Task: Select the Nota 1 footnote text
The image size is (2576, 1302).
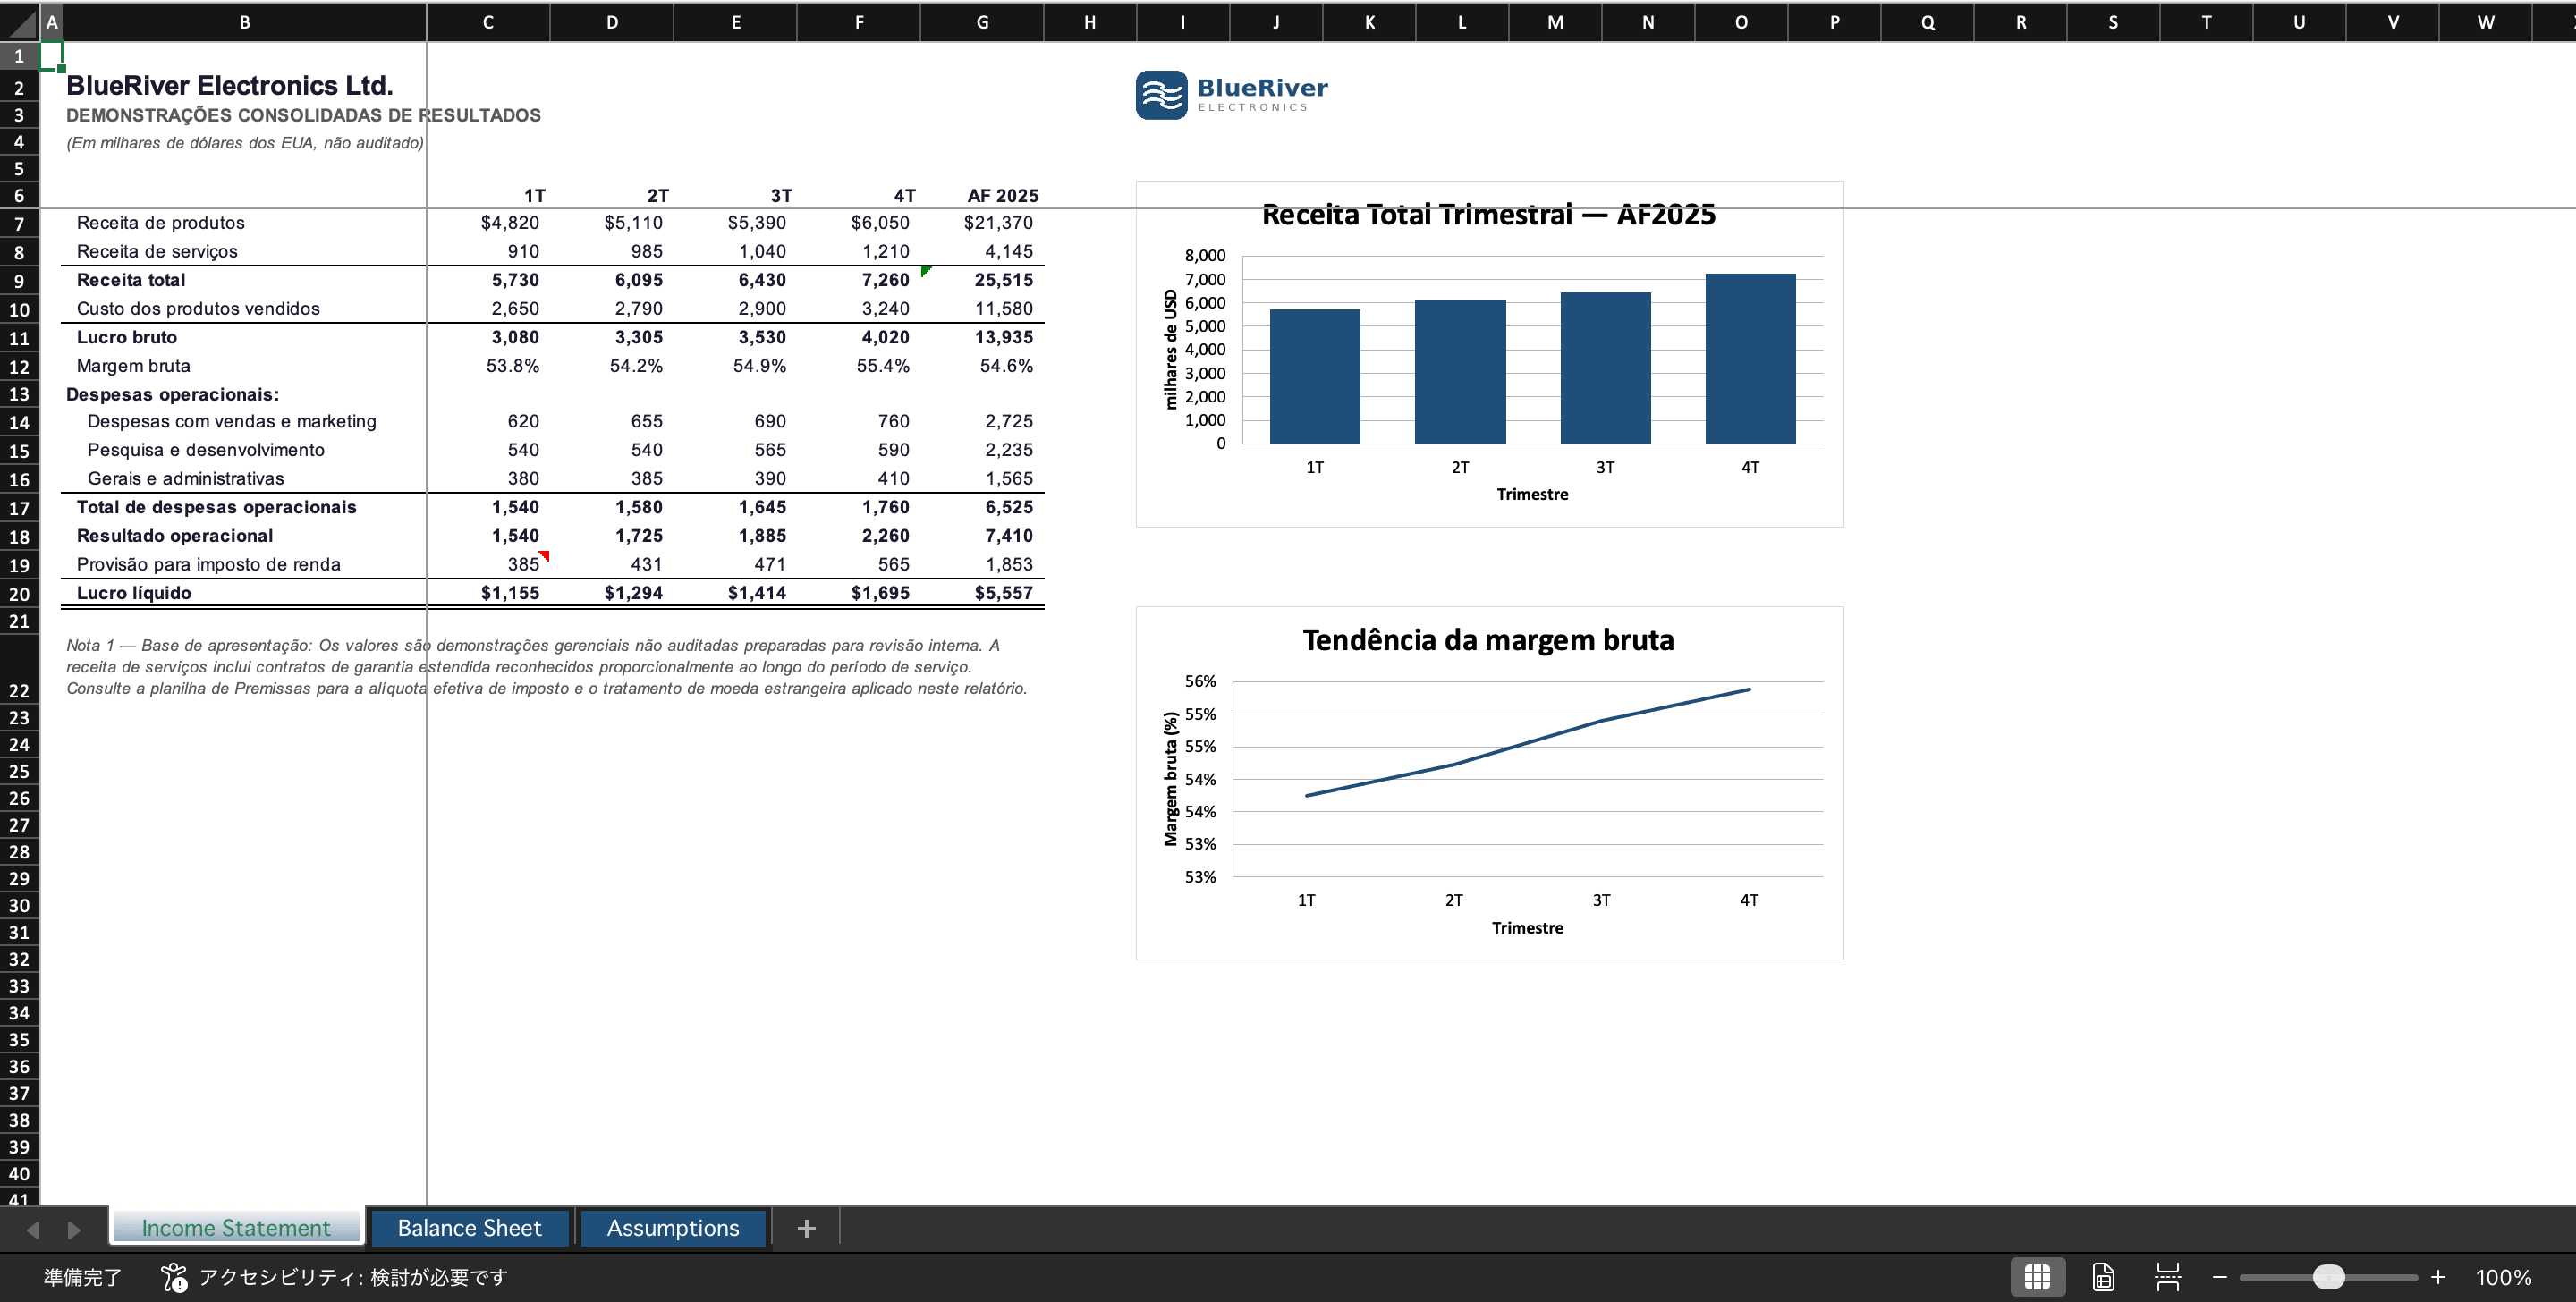Action: tap(547, 667)
